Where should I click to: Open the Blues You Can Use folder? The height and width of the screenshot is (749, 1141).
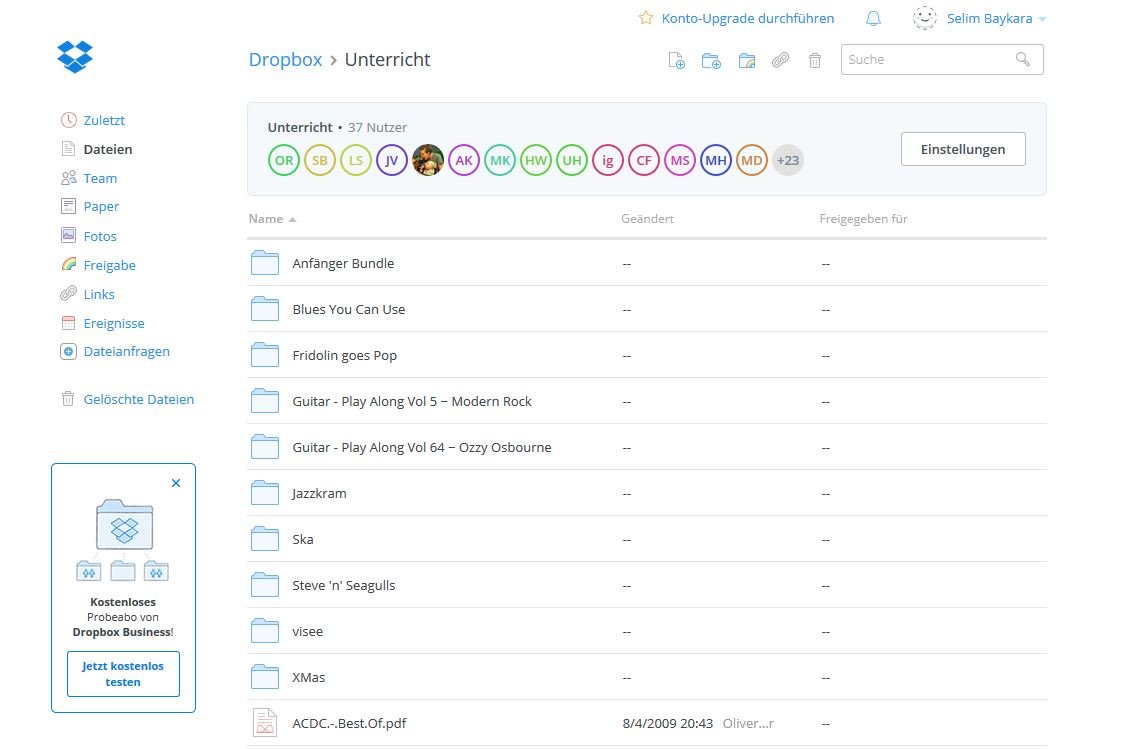pyautogui.click(x=349, y=309)
